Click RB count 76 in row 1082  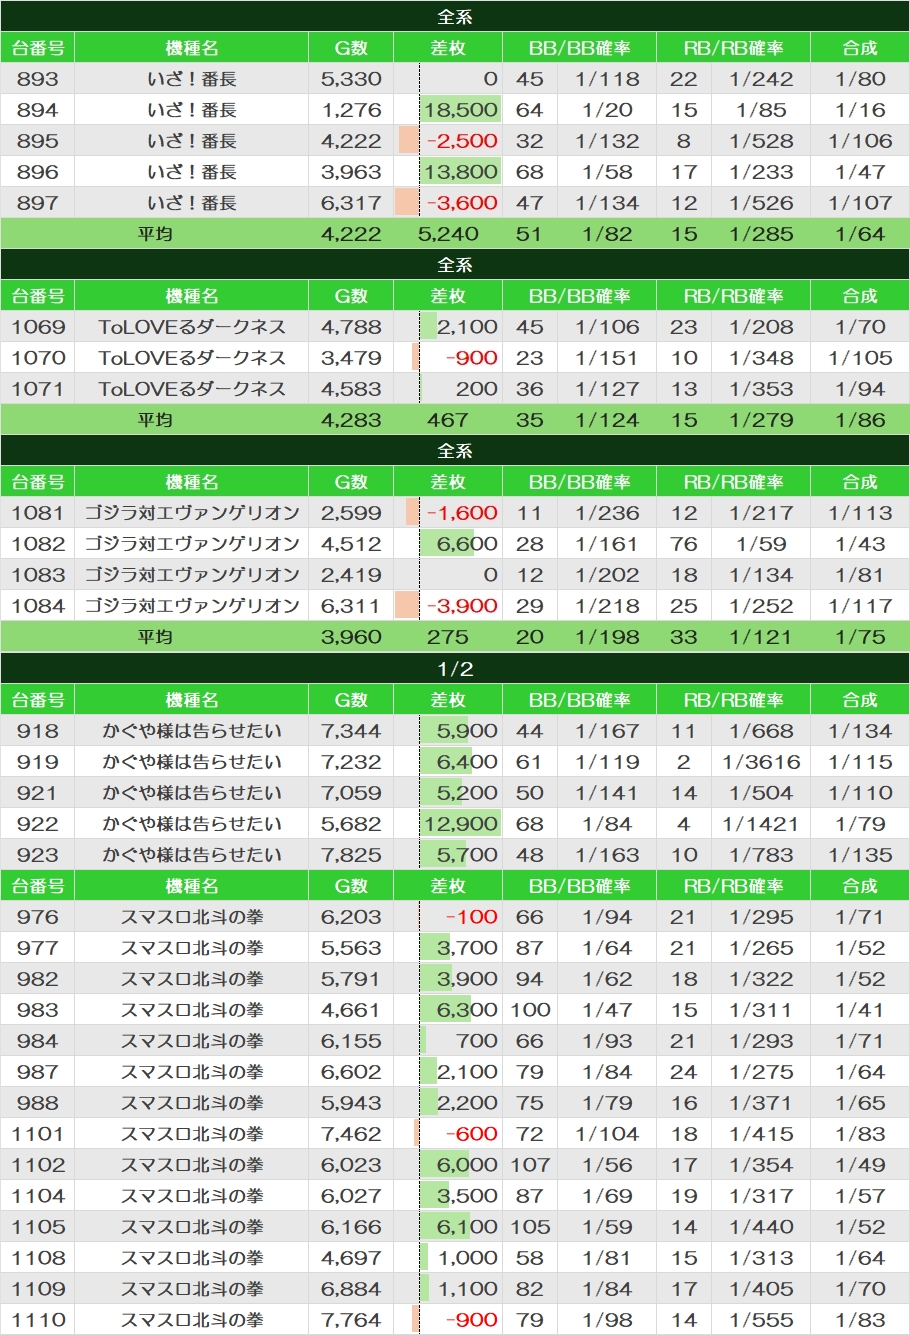684,544
